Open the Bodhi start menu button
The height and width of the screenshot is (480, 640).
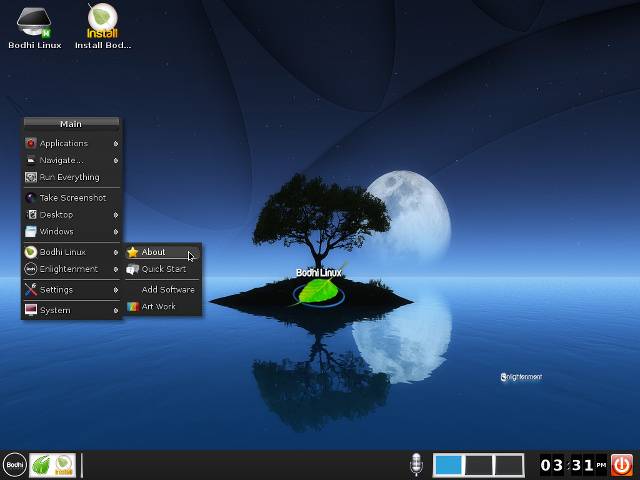(15, 464)
